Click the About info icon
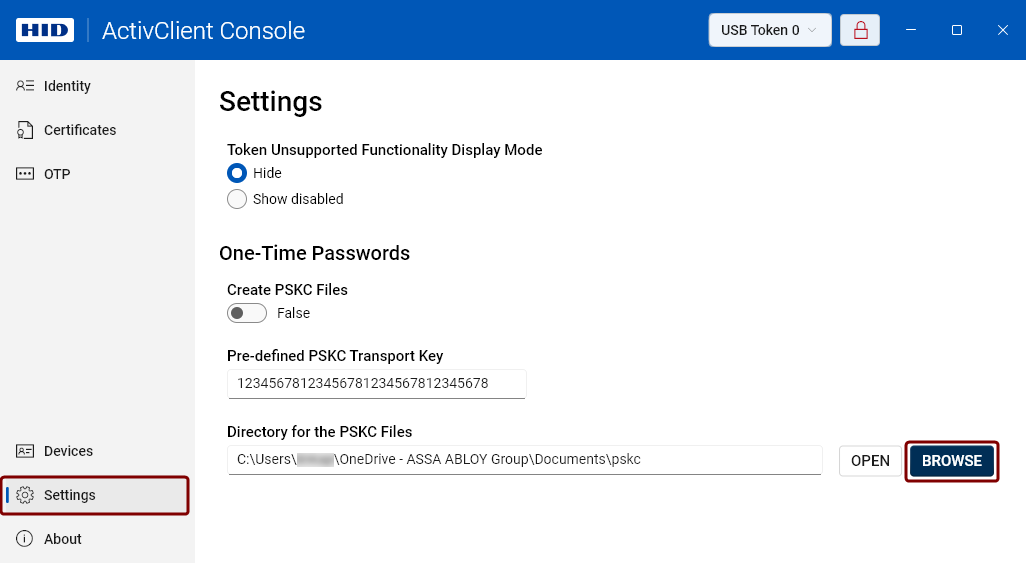This screenshot has height=563, width=1026. click(x=25, y=539)
